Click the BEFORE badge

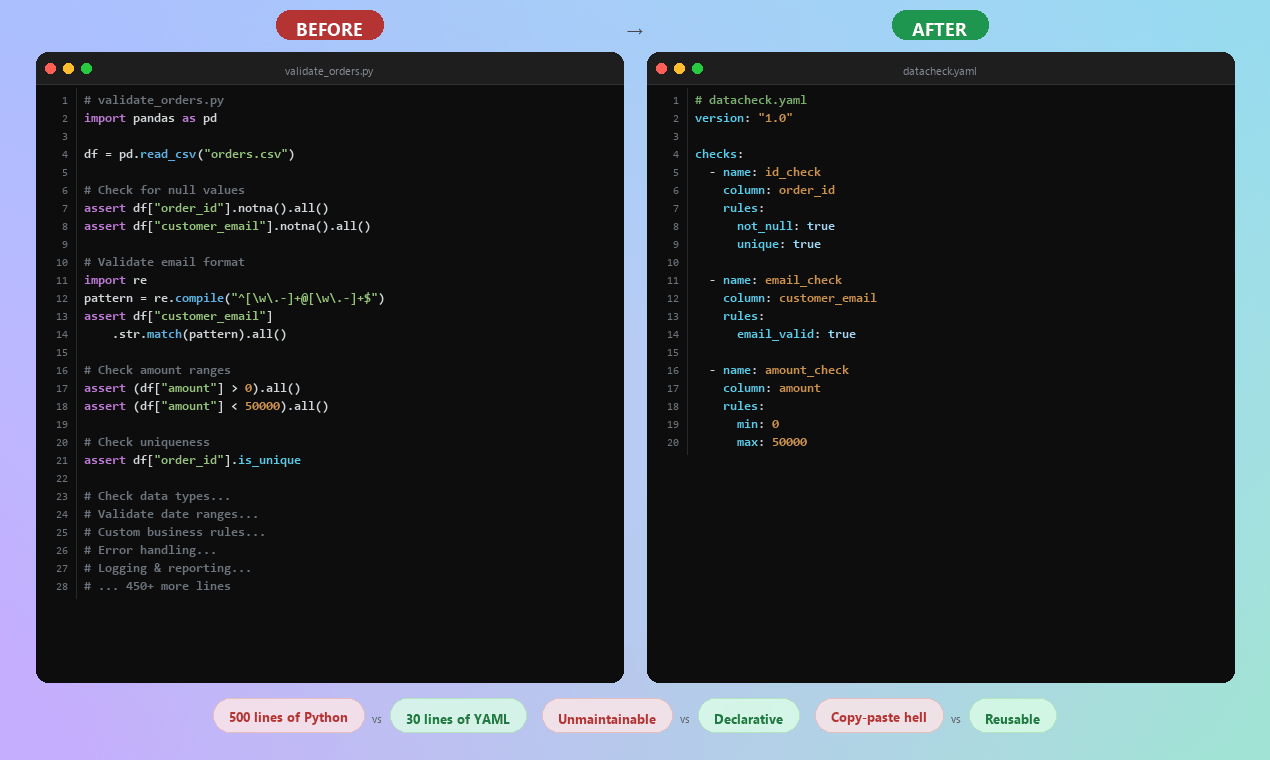click(x=330, y=25)
